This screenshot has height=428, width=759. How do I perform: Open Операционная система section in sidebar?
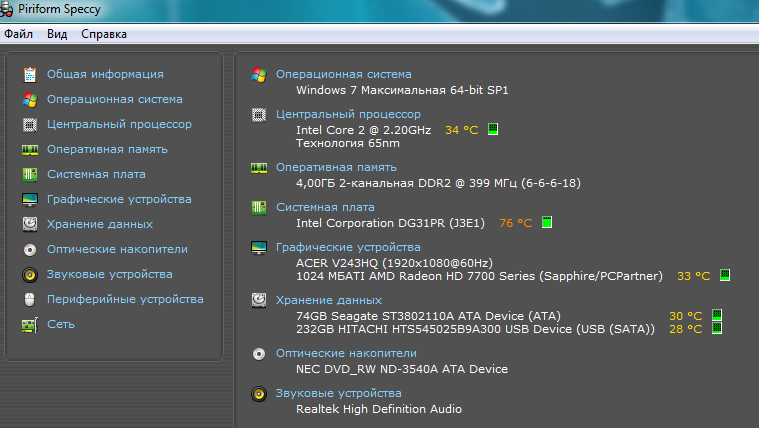[115, 99]
